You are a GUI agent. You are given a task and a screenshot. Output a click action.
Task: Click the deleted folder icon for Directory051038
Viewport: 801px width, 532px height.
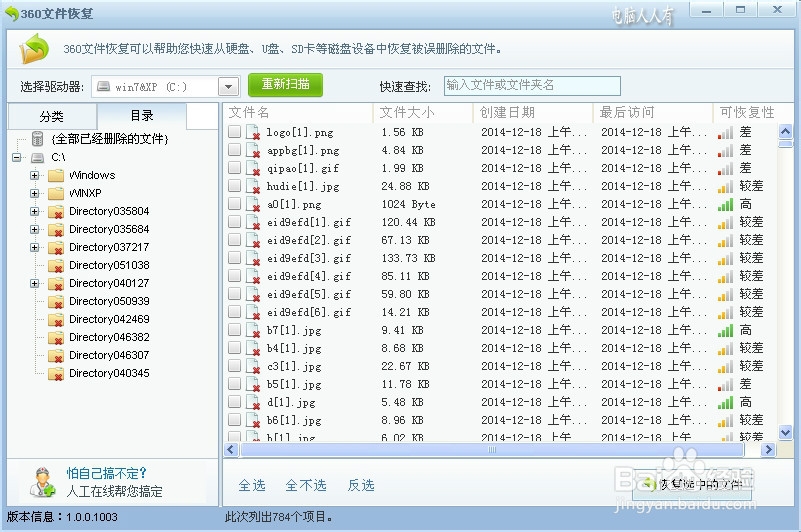(x=56, y=265)
